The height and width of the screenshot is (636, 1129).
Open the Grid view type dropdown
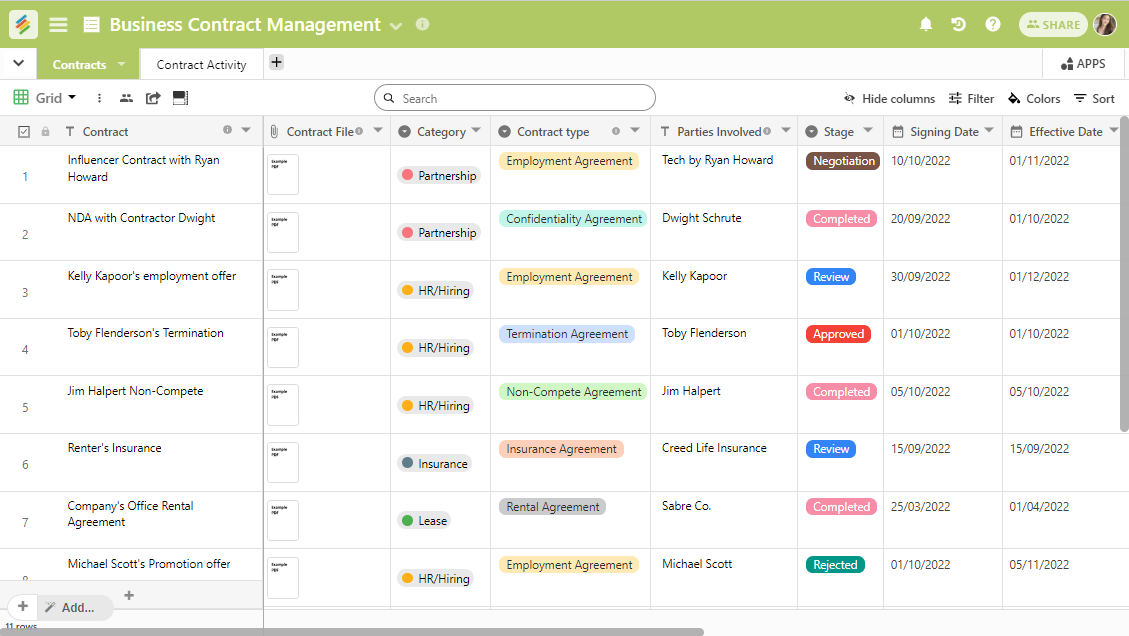click(x=45, y=98)
